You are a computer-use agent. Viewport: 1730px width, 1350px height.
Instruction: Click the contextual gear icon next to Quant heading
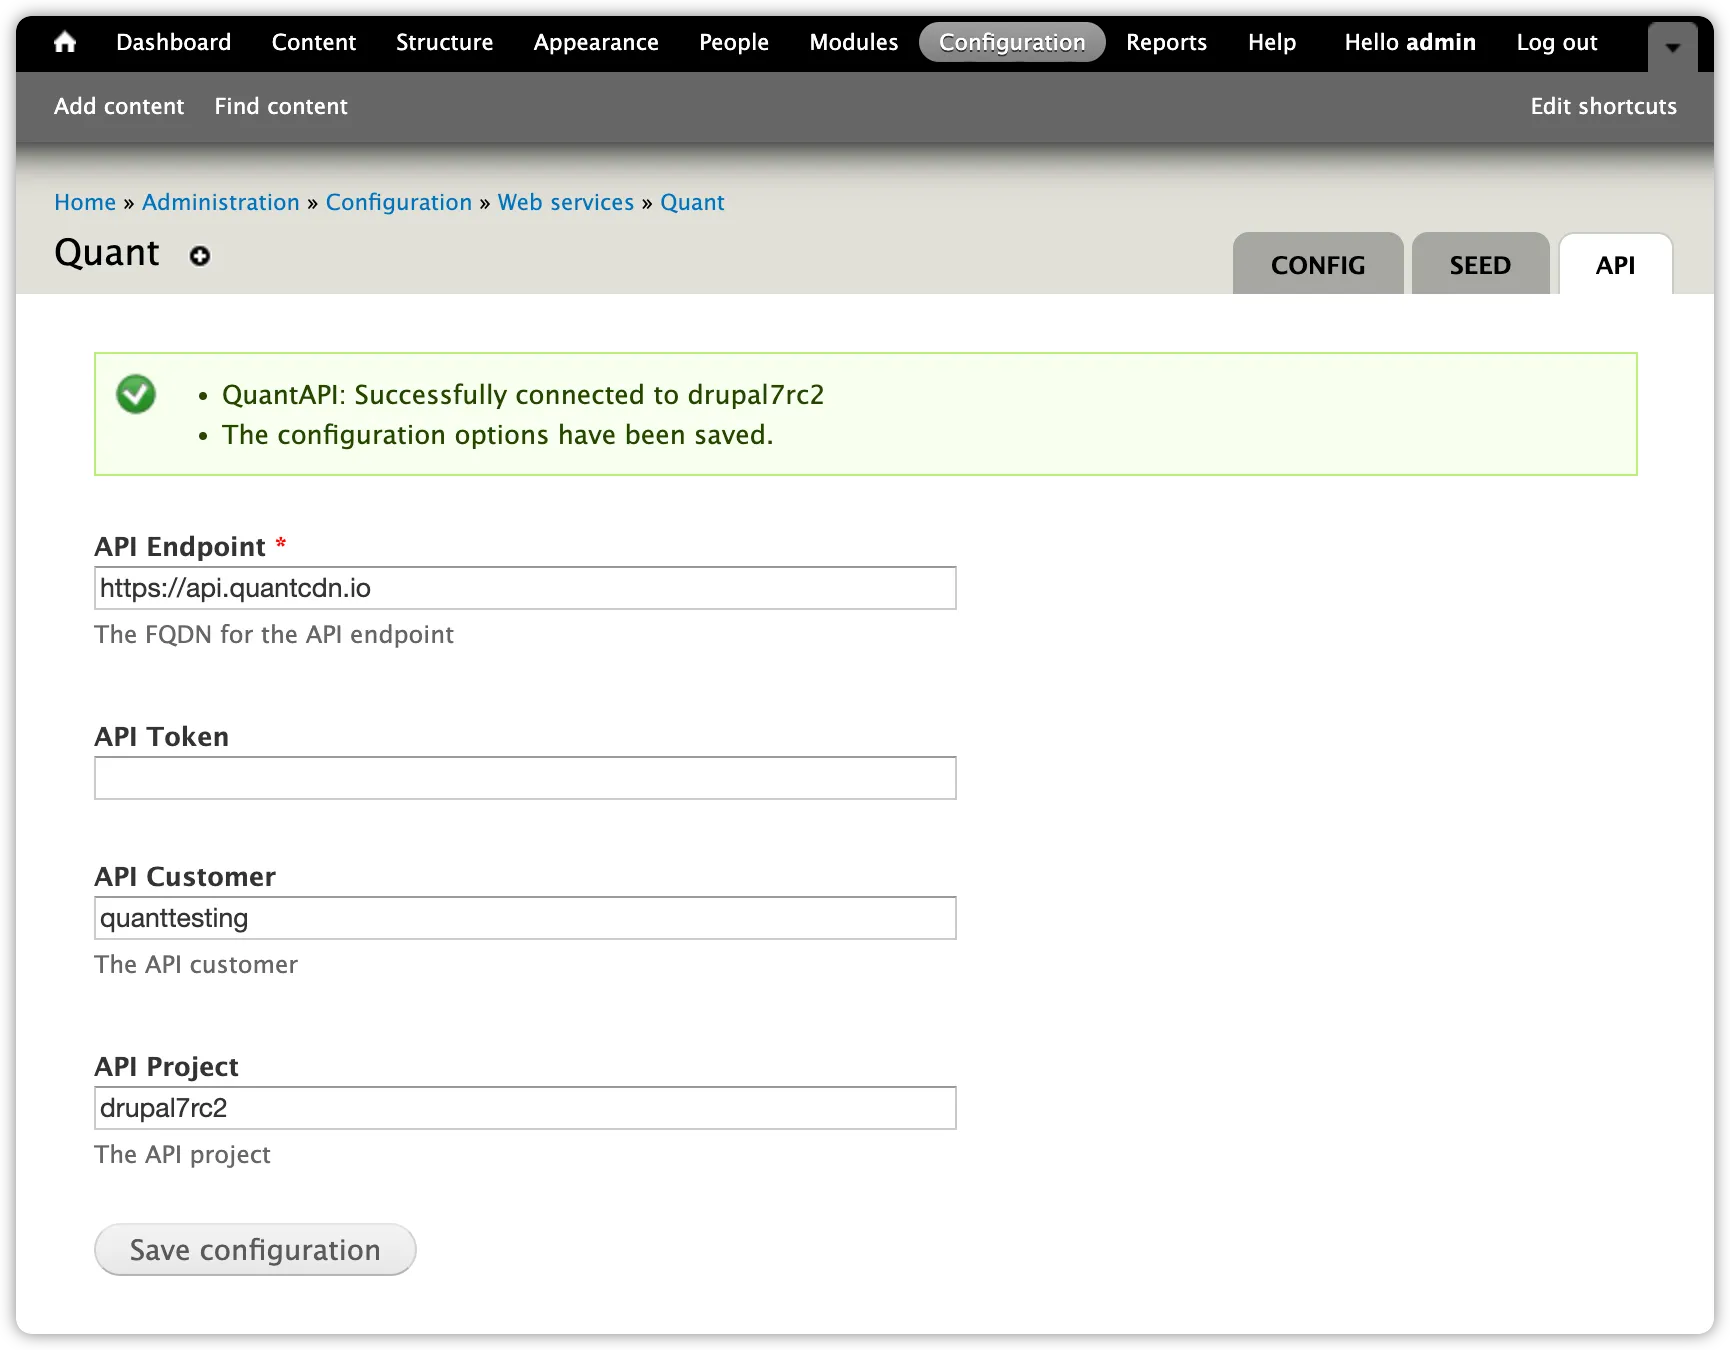200,256
